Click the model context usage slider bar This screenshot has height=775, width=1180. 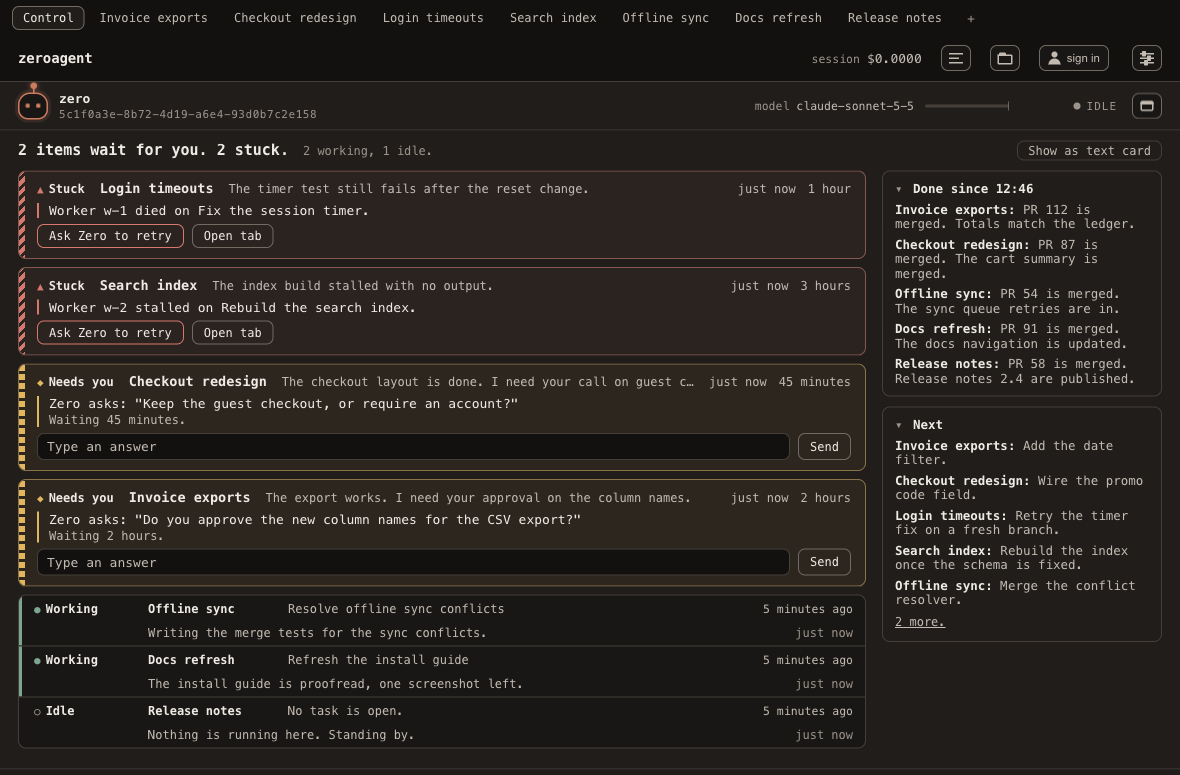tap(967, 106)
